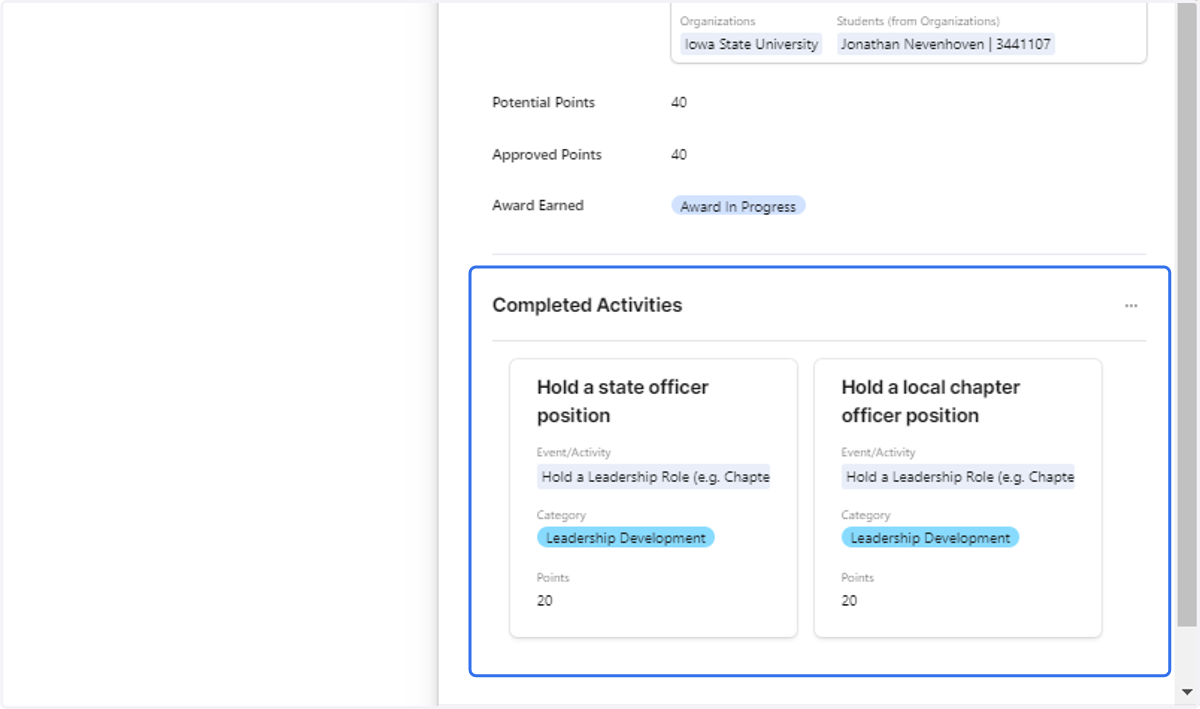Screen dimensions: 1200x709
Task: Select Leadership Development tag in state officer card
Action: pyautogui.click(x=626, y=538)
